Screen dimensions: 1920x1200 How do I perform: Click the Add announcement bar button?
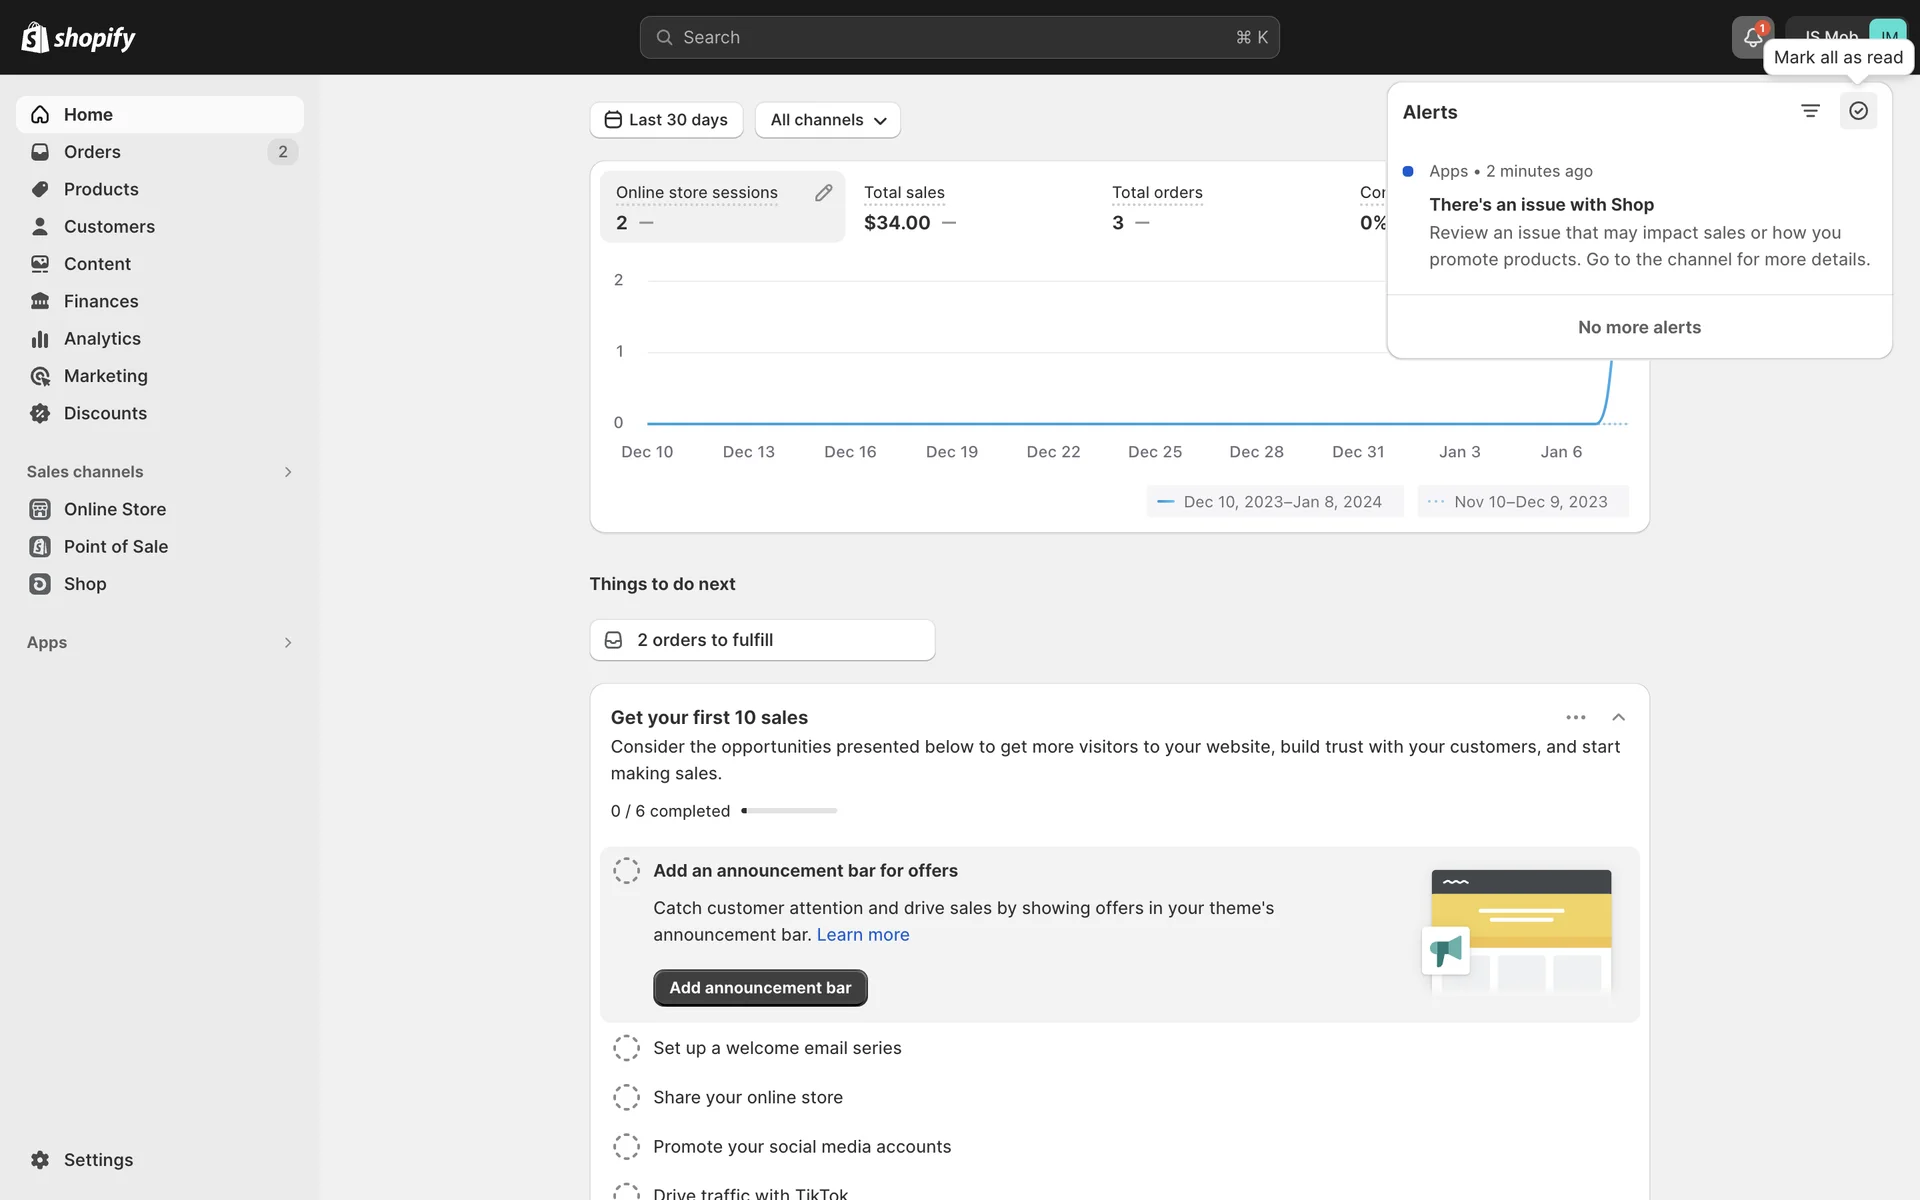[760, 988]
